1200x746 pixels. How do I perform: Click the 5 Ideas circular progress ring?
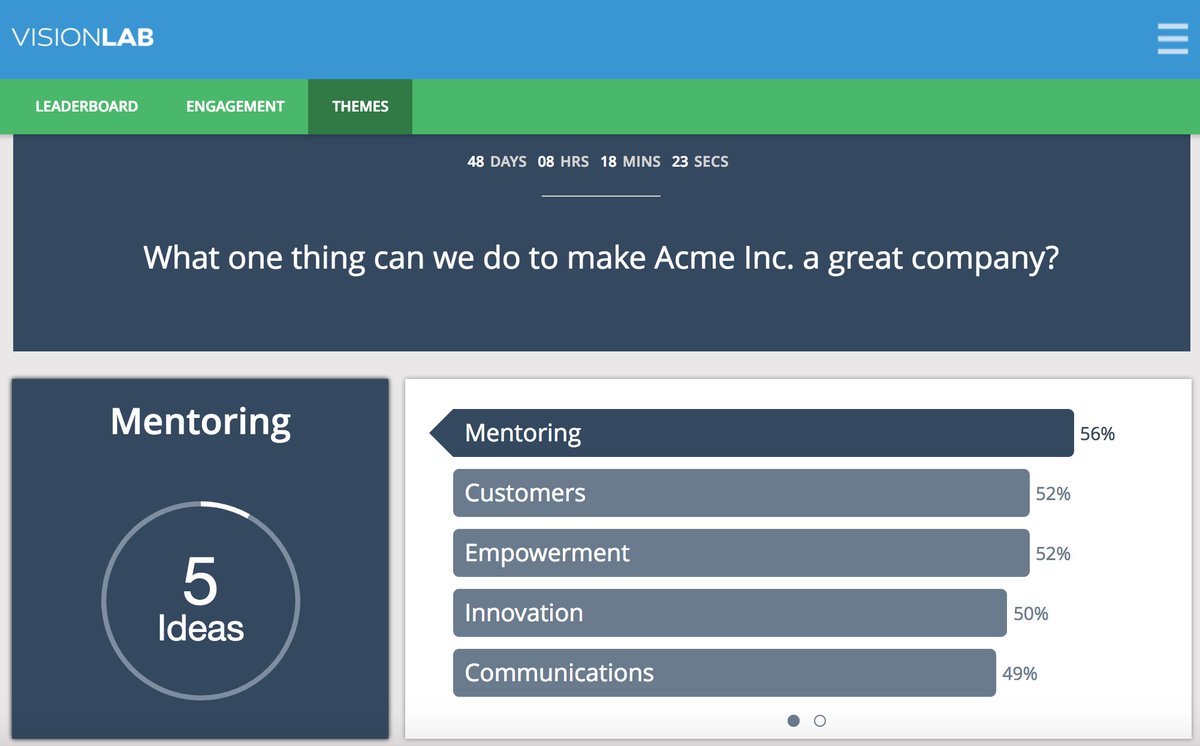pyautogui.click(x=201, y=600)
